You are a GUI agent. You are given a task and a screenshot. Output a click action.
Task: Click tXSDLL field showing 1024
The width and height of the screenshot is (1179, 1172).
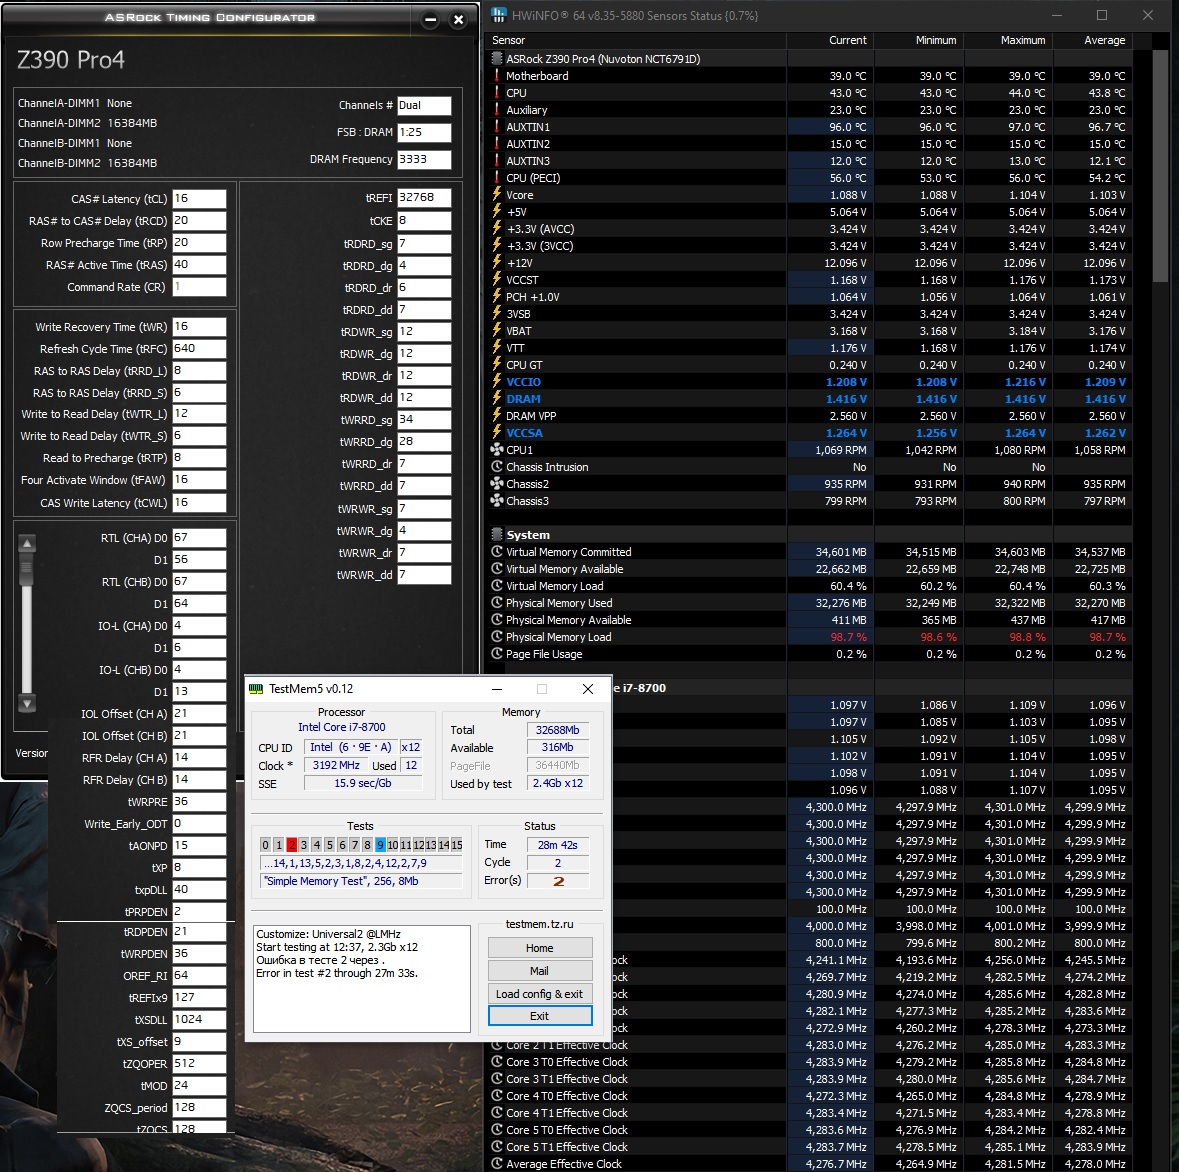coord(199,1019)
